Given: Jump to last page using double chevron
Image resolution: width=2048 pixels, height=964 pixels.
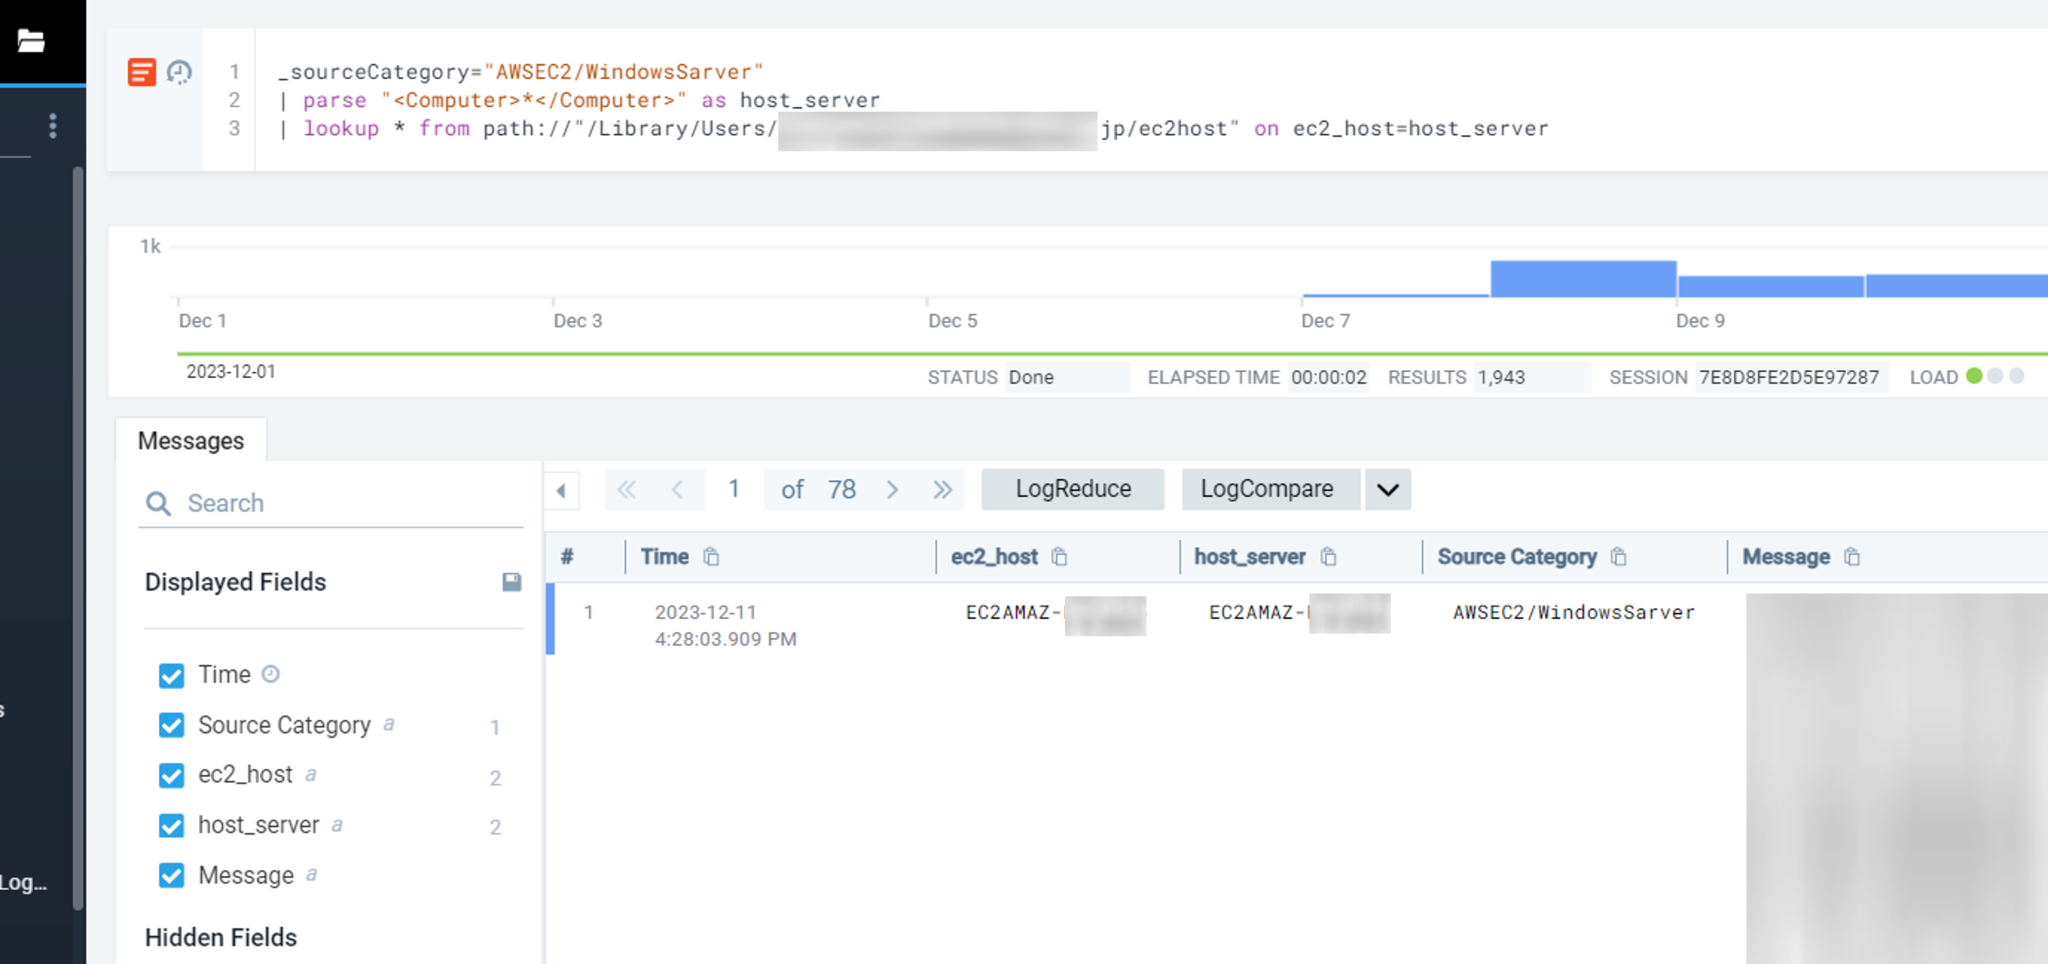Looking at the screenshot, I should (941, 489).
